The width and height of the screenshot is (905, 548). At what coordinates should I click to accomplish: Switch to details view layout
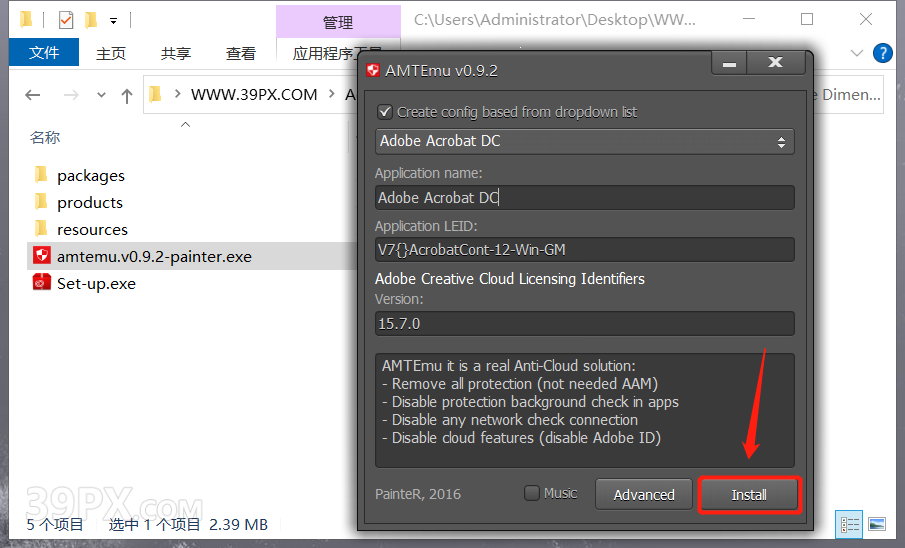click(849, 524)
